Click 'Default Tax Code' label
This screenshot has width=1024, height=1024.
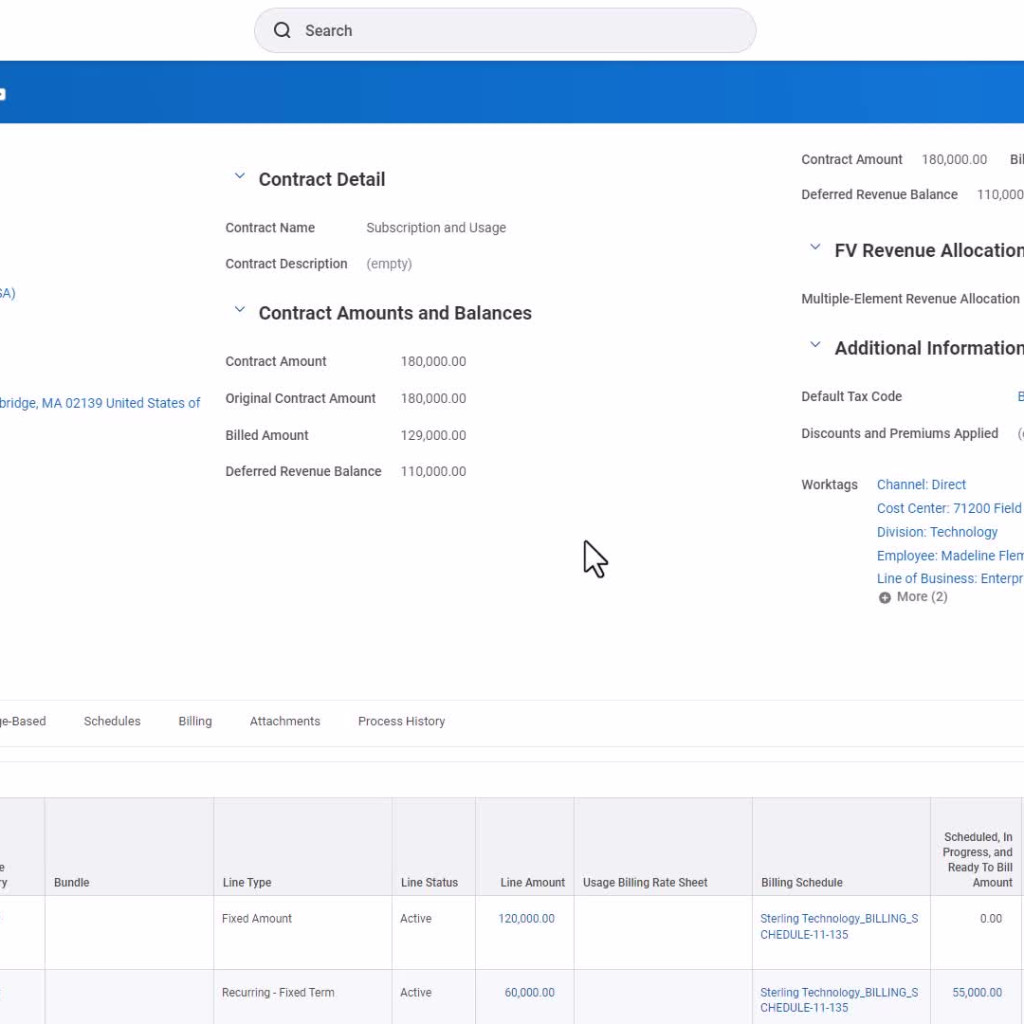pos(851,396)
